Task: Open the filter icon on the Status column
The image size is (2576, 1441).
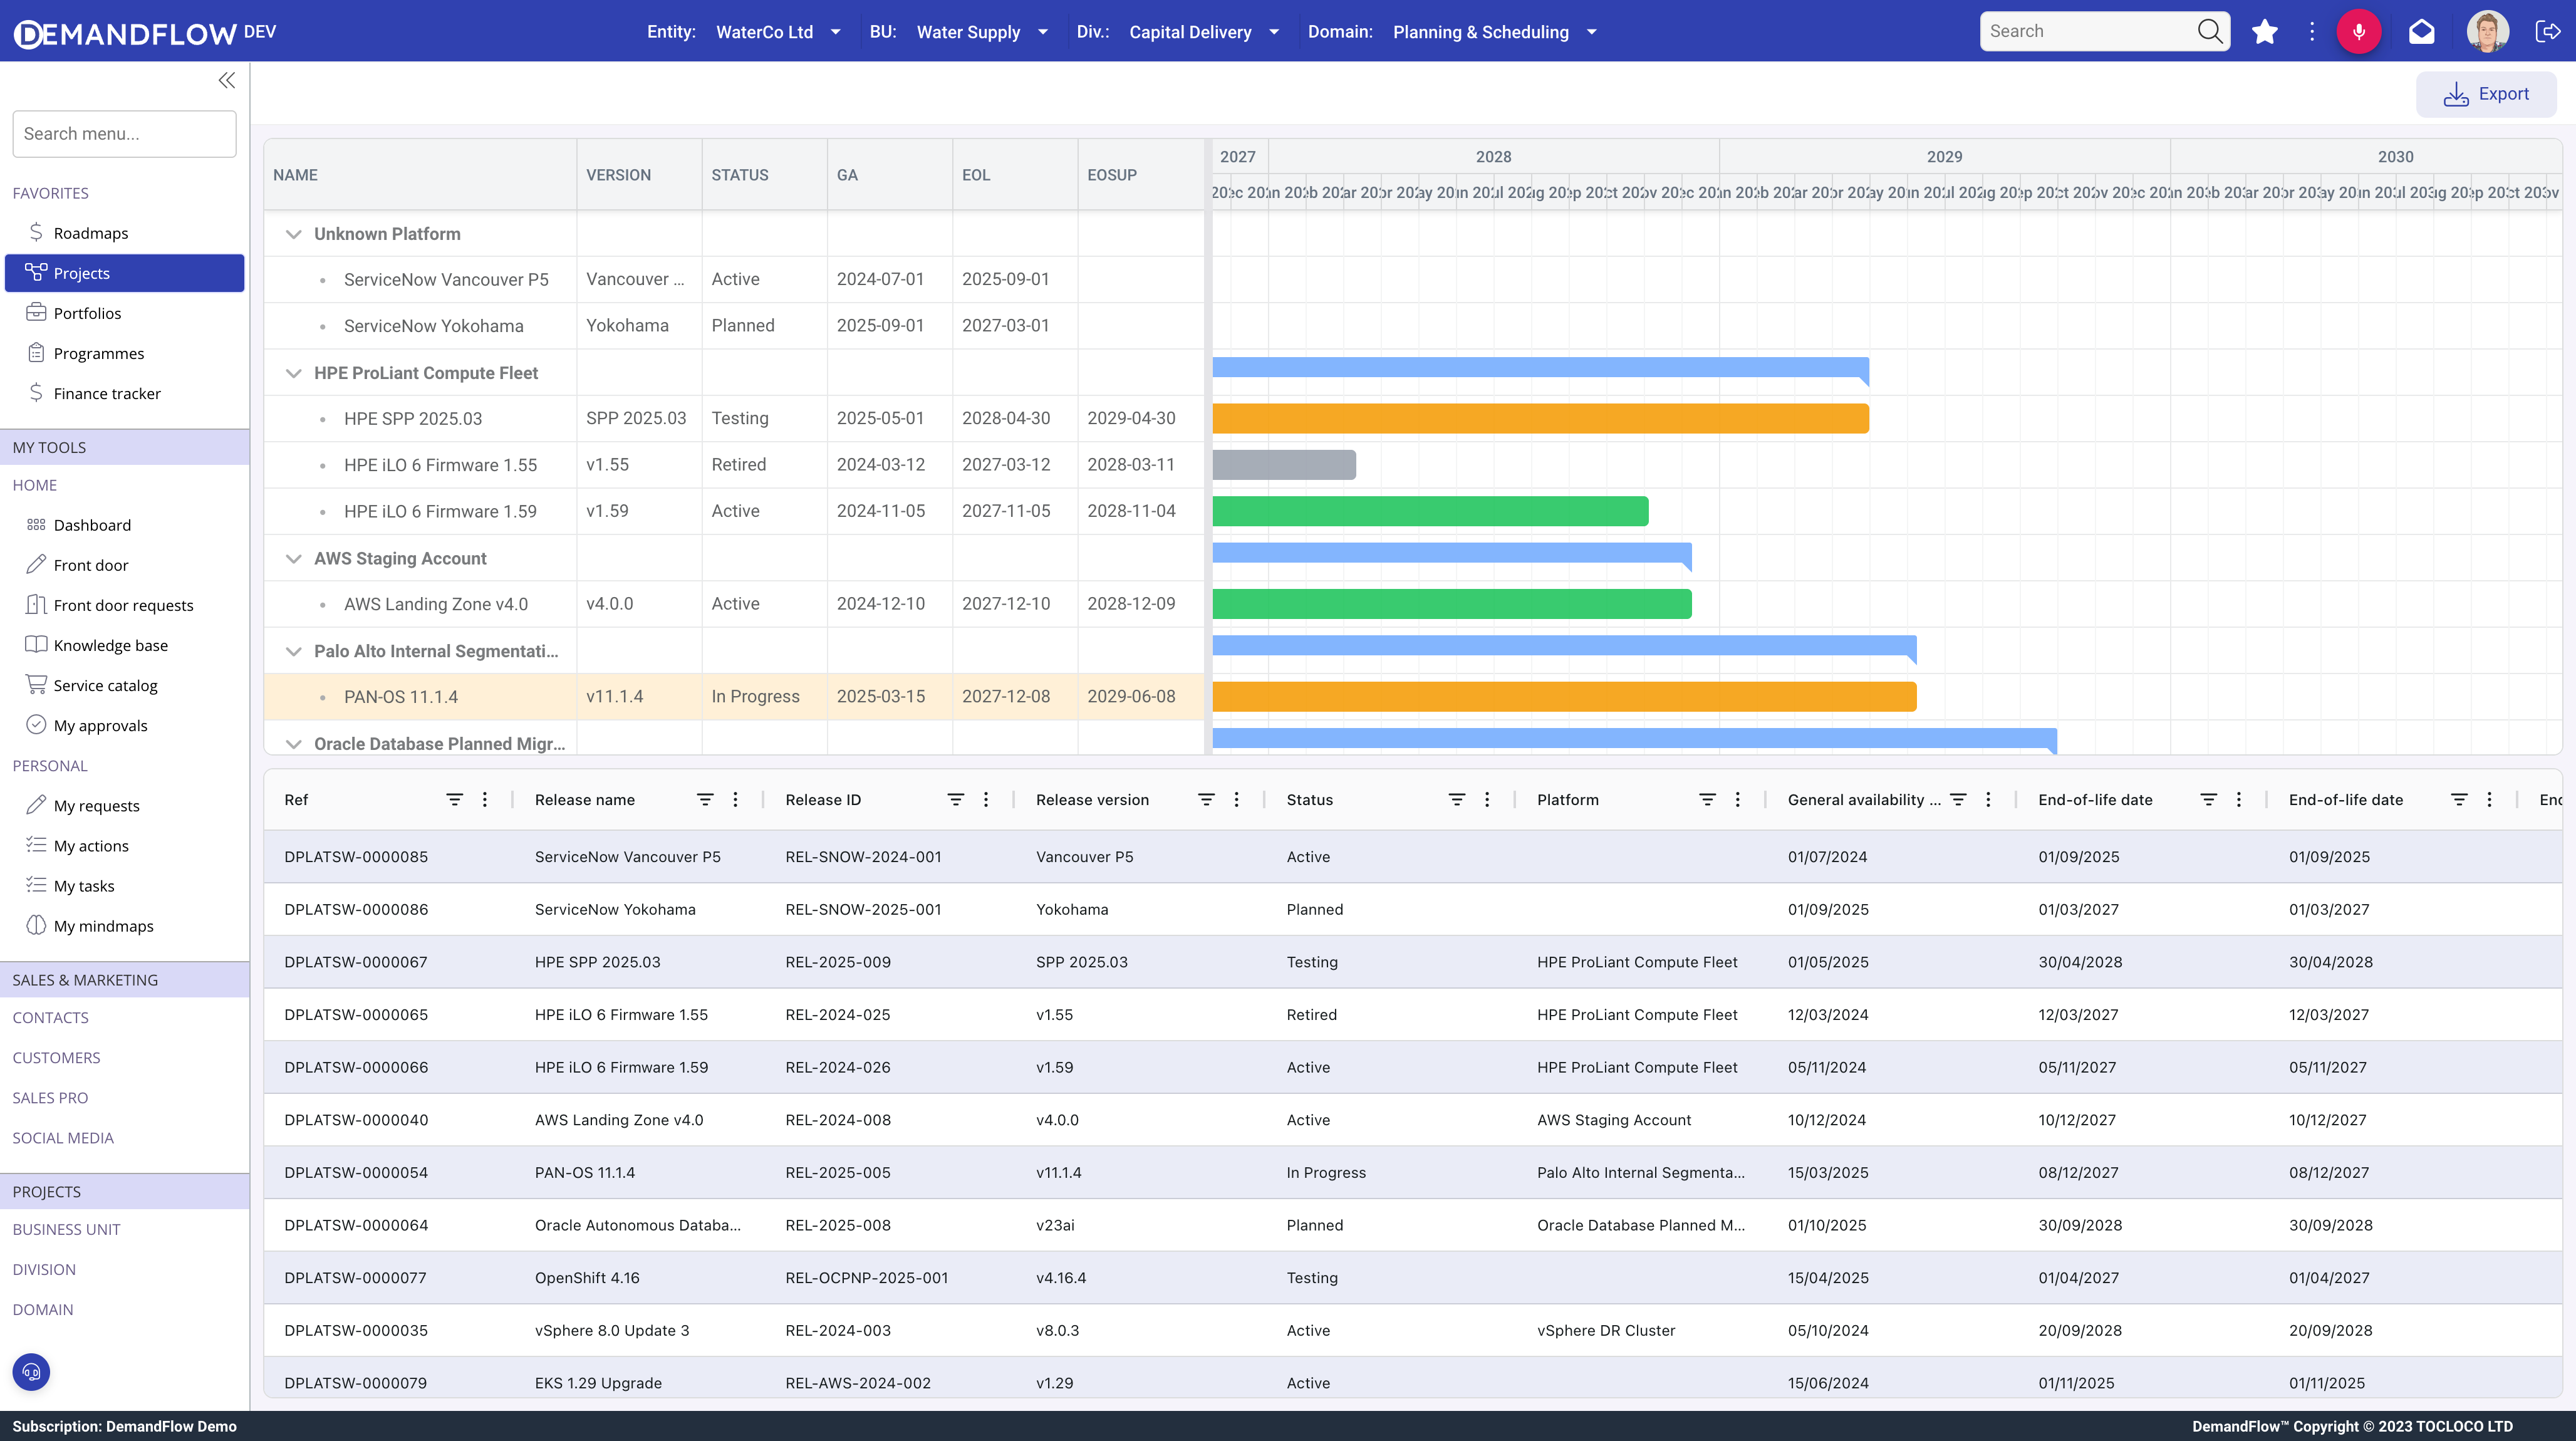Action: pos(1456,799)
